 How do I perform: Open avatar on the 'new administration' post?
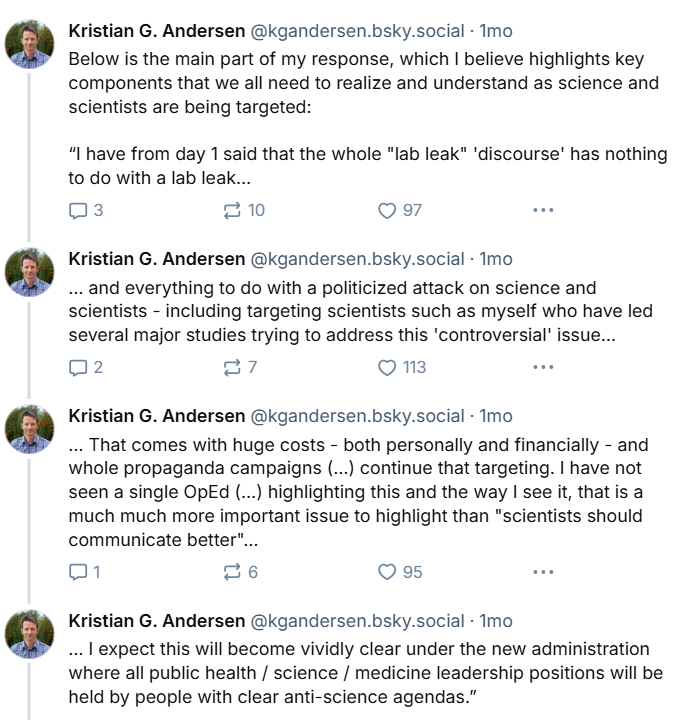[29, 634]
